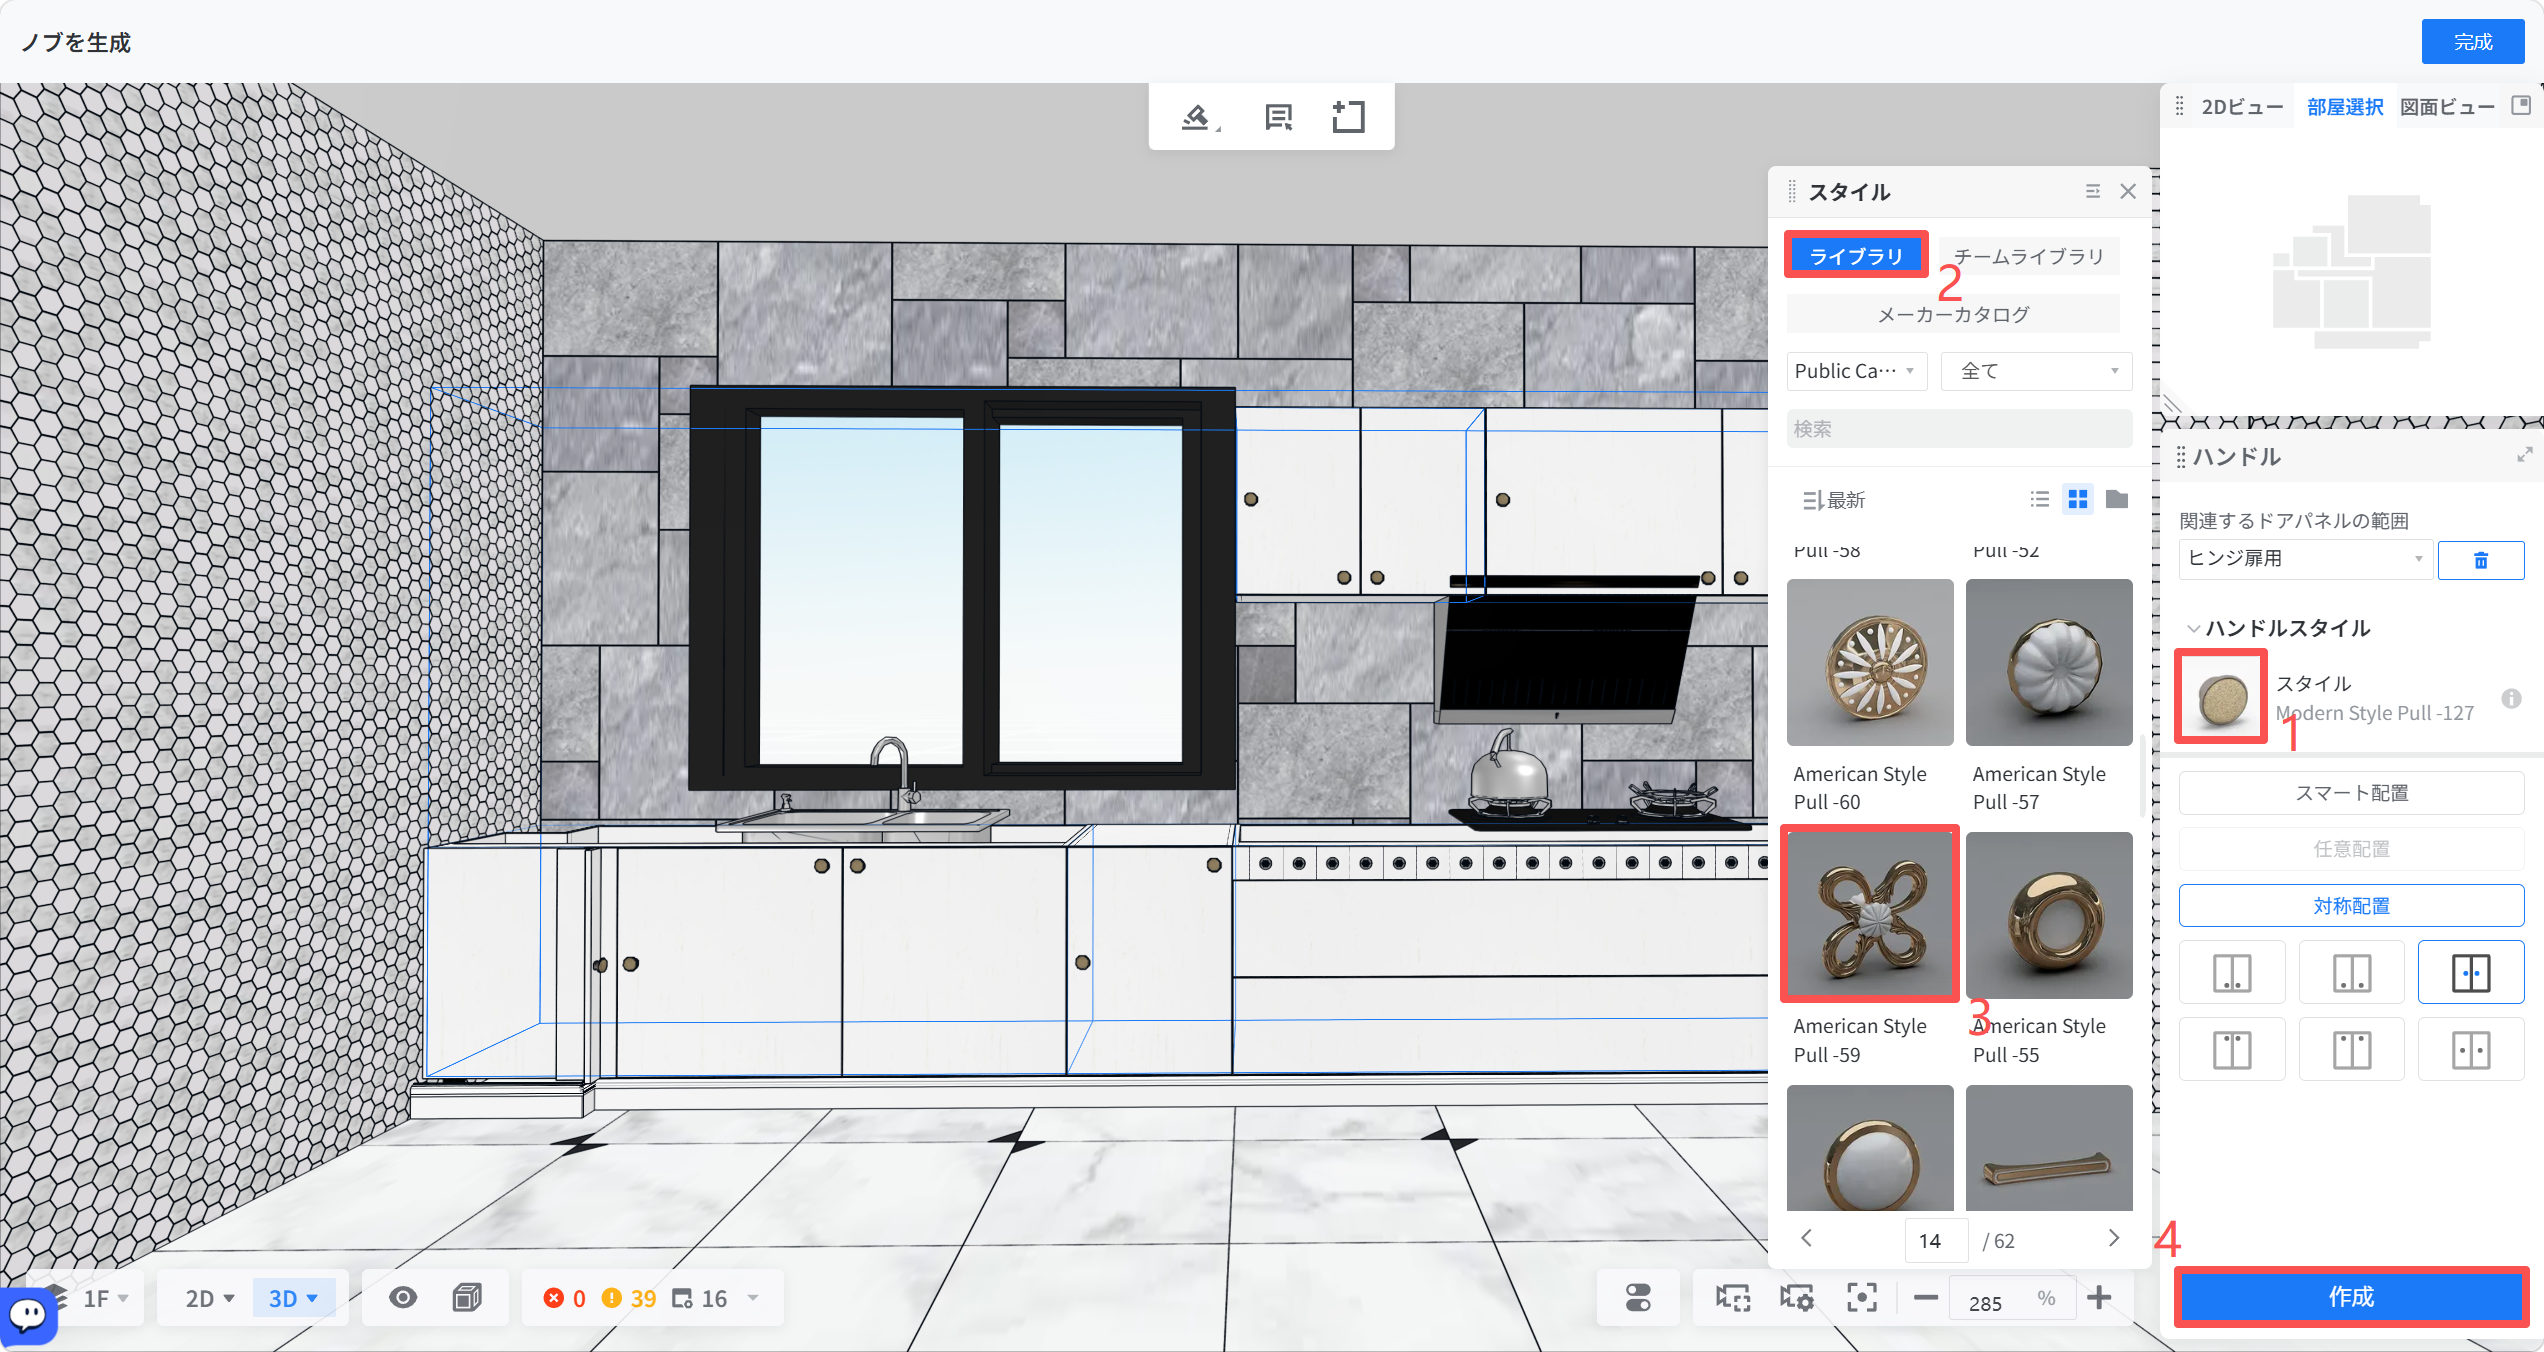The image size is (2544, 1352).
Task: Switch to grid view in style library
Action: tap(2078, 499)
